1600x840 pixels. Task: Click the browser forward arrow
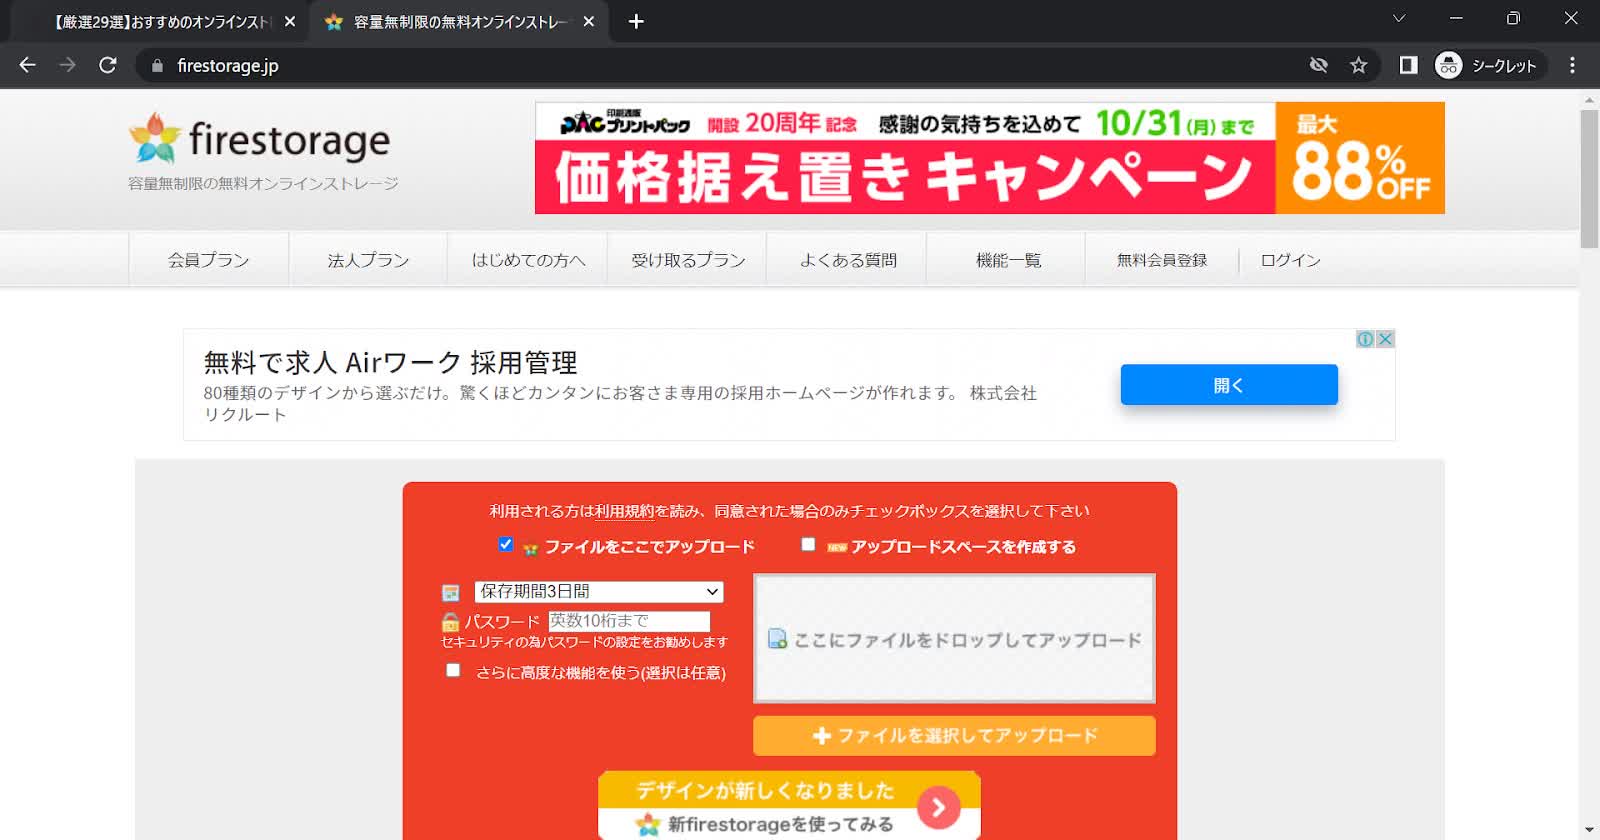(x=67, y=65)
